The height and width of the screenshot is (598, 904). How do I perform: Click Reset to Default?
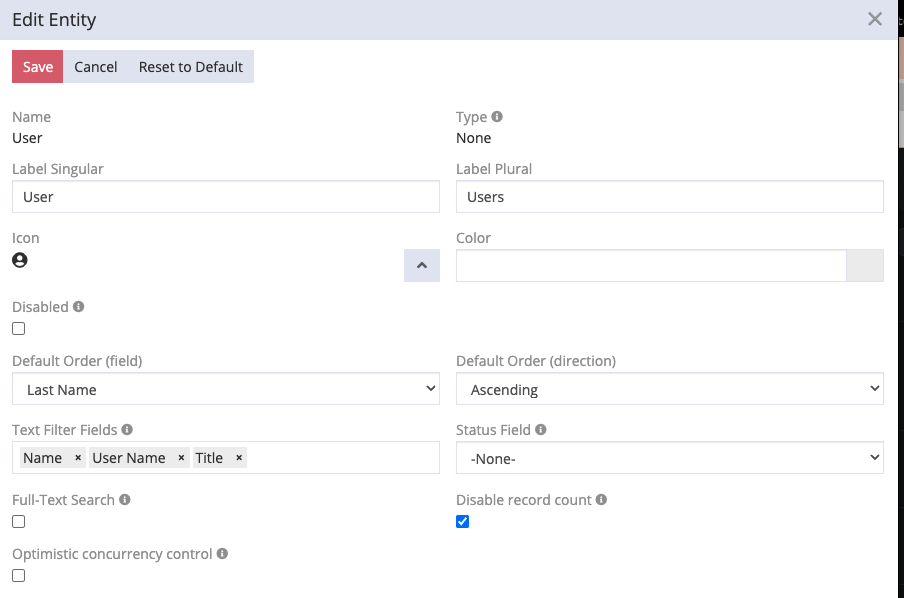coord(190,66)
